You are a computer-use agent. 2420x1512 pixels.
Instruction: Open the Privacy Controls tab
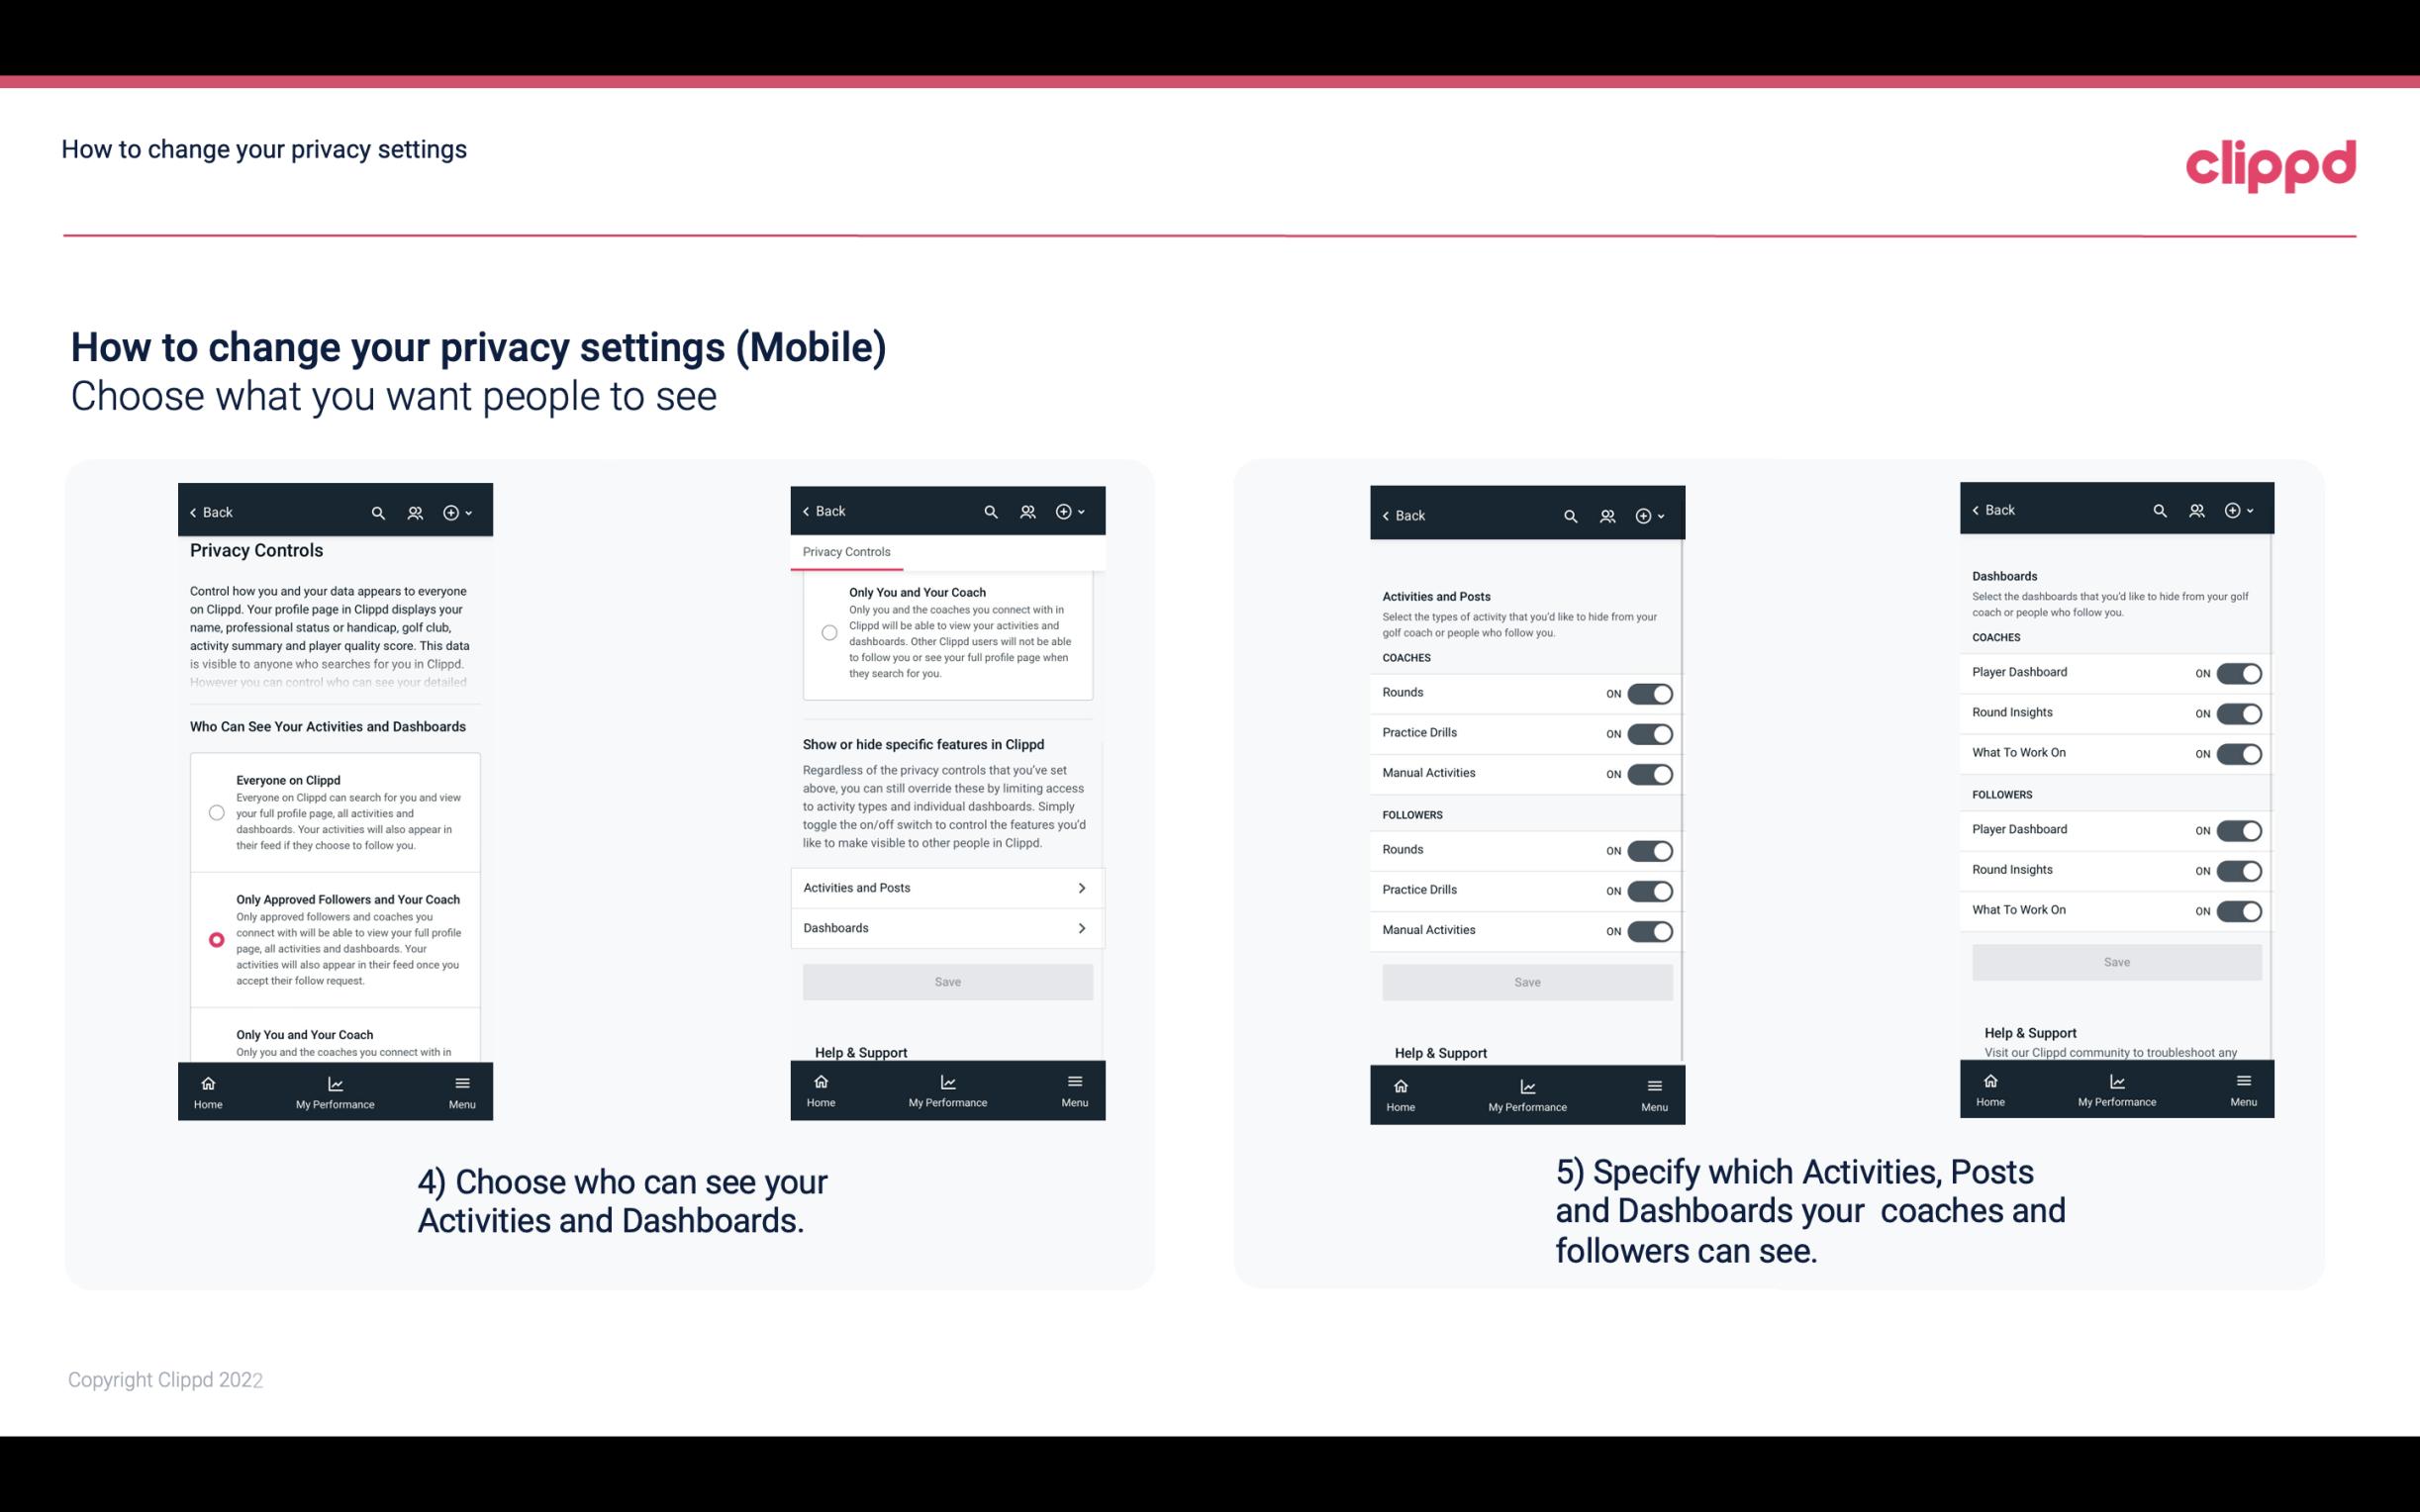(845, 550)
